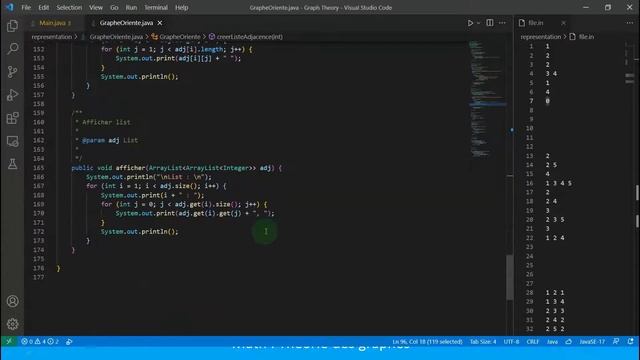Select the Java language mode
The height and width of the screenshot is (360, 640).
coord(552,341)
